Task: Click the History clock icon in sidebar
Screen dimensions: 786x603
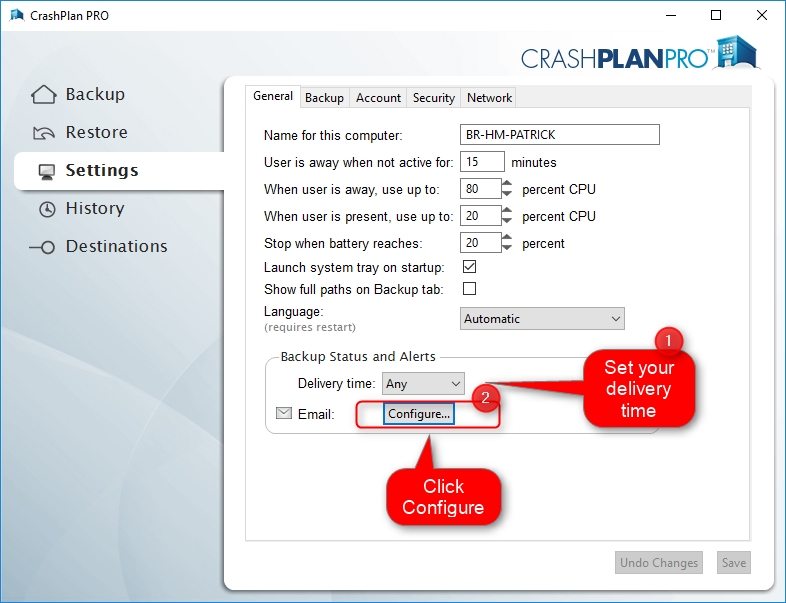Action: (x=46, y=209)
